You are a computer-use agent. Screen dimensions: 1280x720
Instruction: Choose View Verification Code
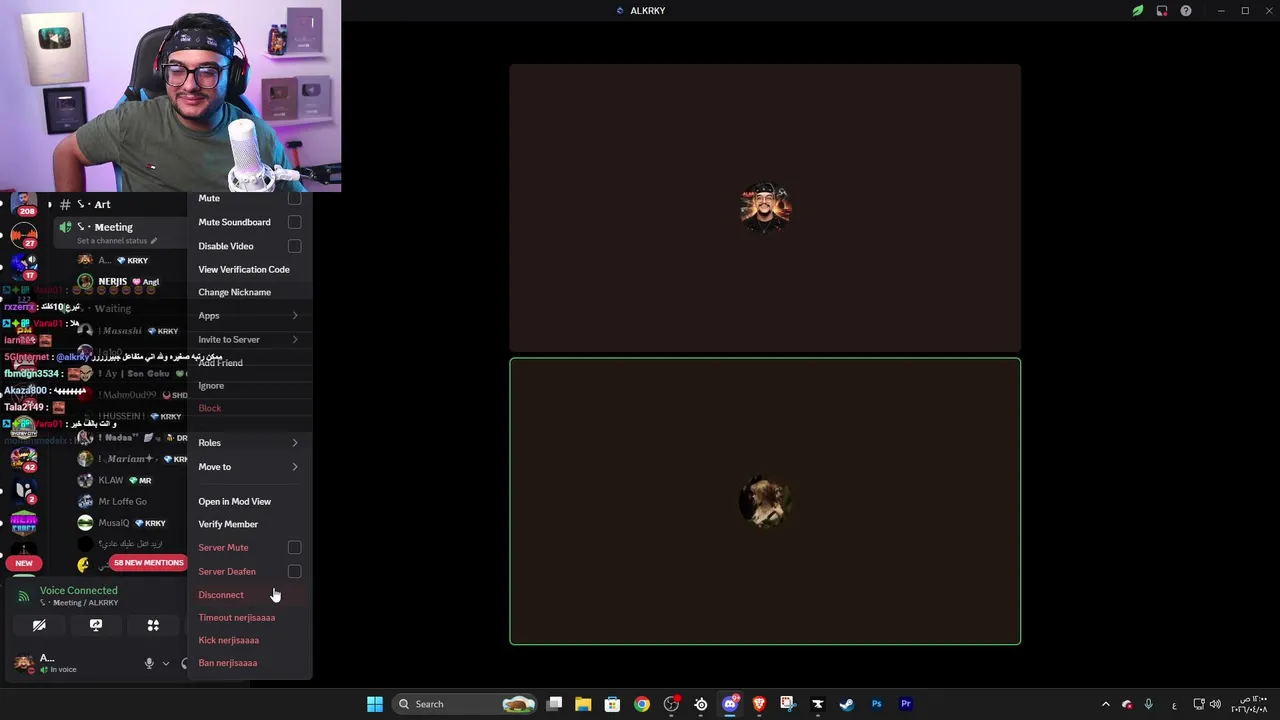pos(249,269)
